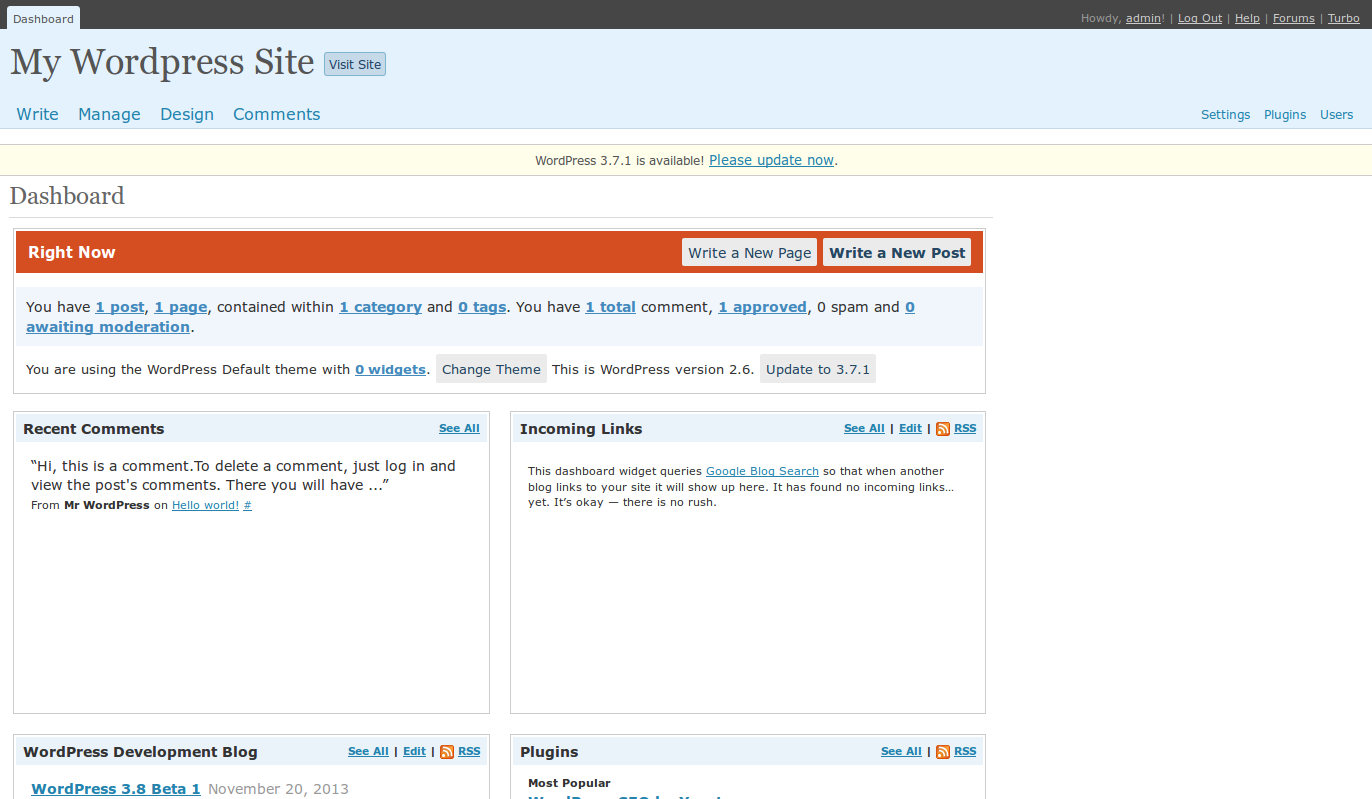Click the 'Hi, this is a comment' excerpt

pyautogui.click(x=243, y=475)
